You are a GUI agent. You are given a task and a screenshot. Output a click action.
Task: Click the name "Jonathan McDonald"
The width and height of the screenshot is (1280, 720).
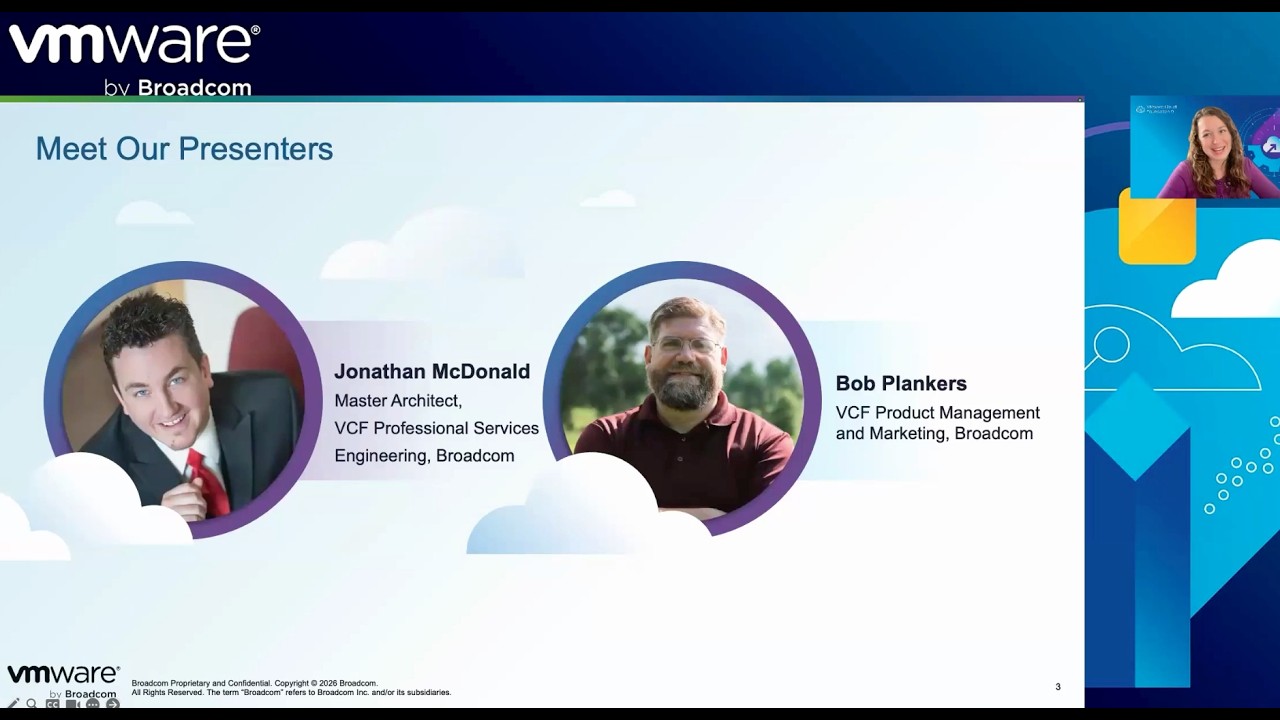432,371
